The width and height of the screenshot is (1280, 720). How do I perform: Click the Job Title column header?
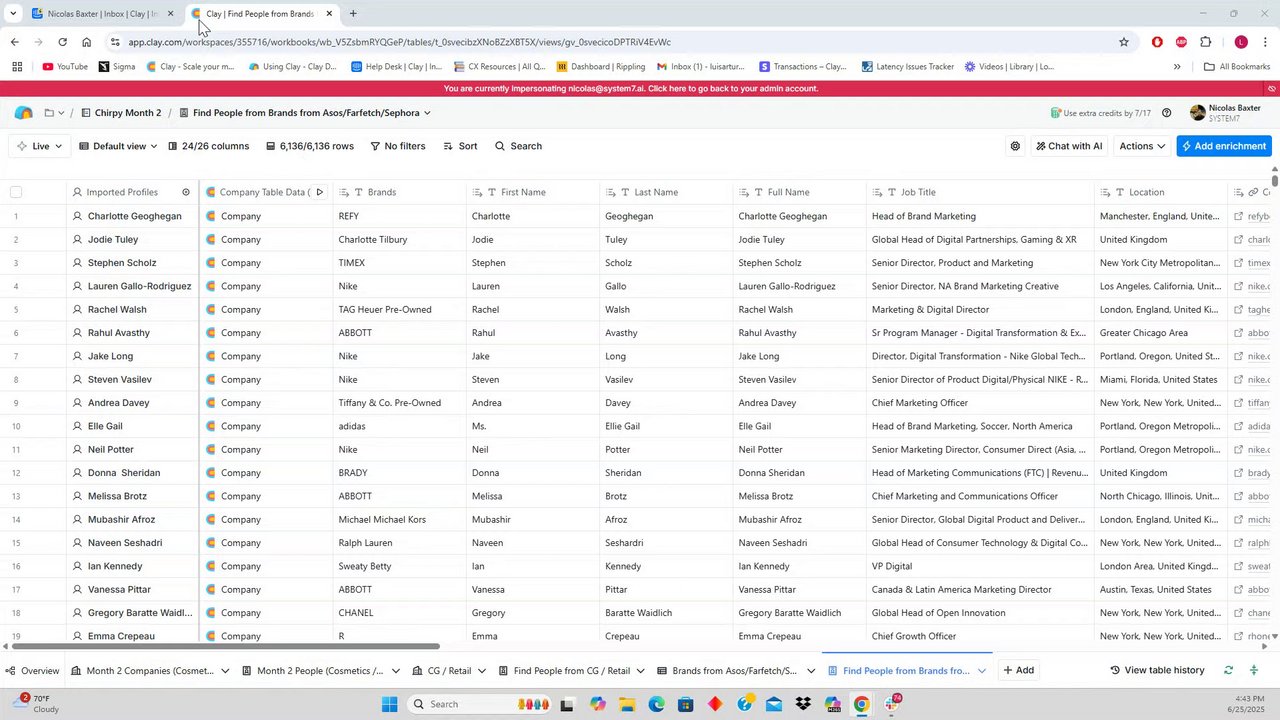pyautogui.click(x=980, y=192)
